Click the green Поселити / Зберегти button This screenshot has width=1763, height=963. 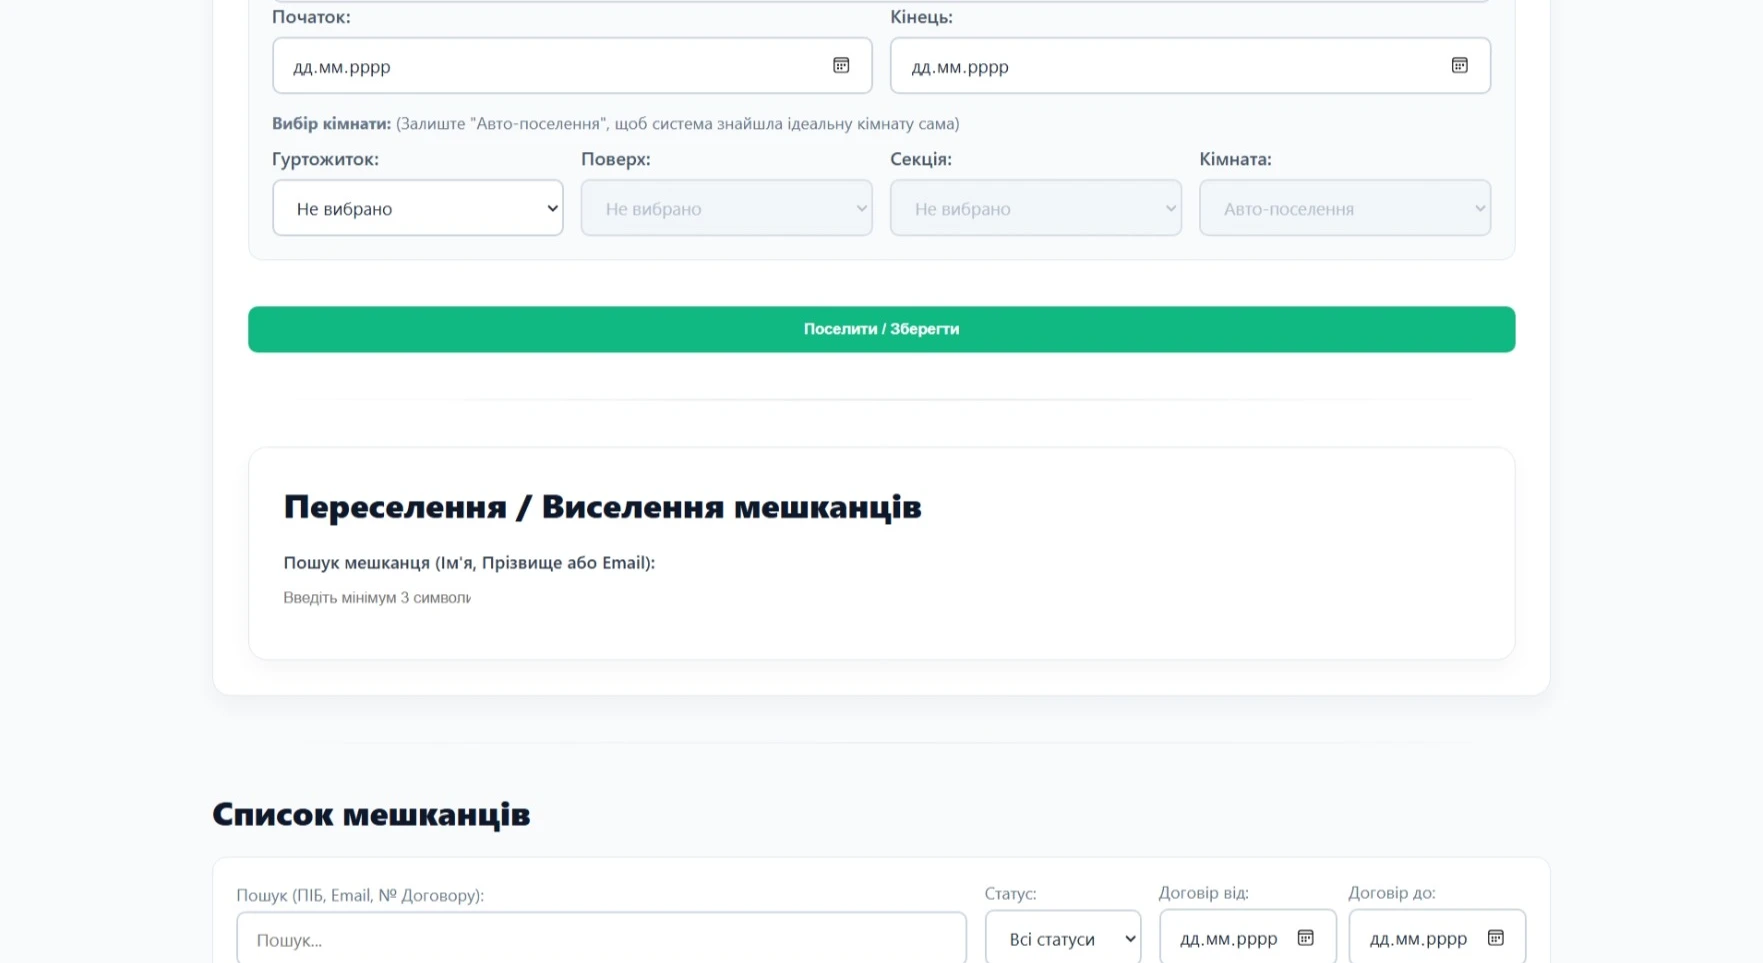click(x=881, y=329)
